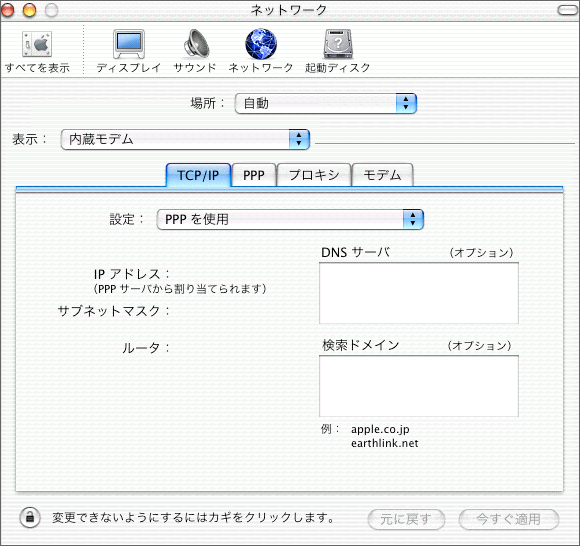Open the すべてを表示 (Show All) icon
This screenshot has width=580, height=546.
click(37, 44)
